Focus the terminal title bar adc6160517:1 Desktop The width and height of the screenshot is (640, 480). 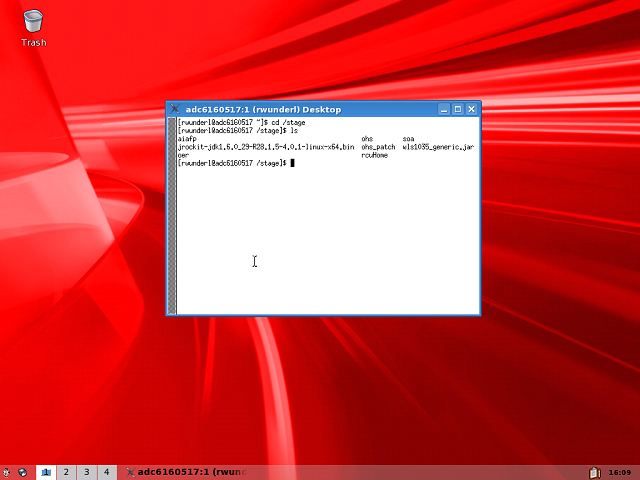[x=263, y=109]
